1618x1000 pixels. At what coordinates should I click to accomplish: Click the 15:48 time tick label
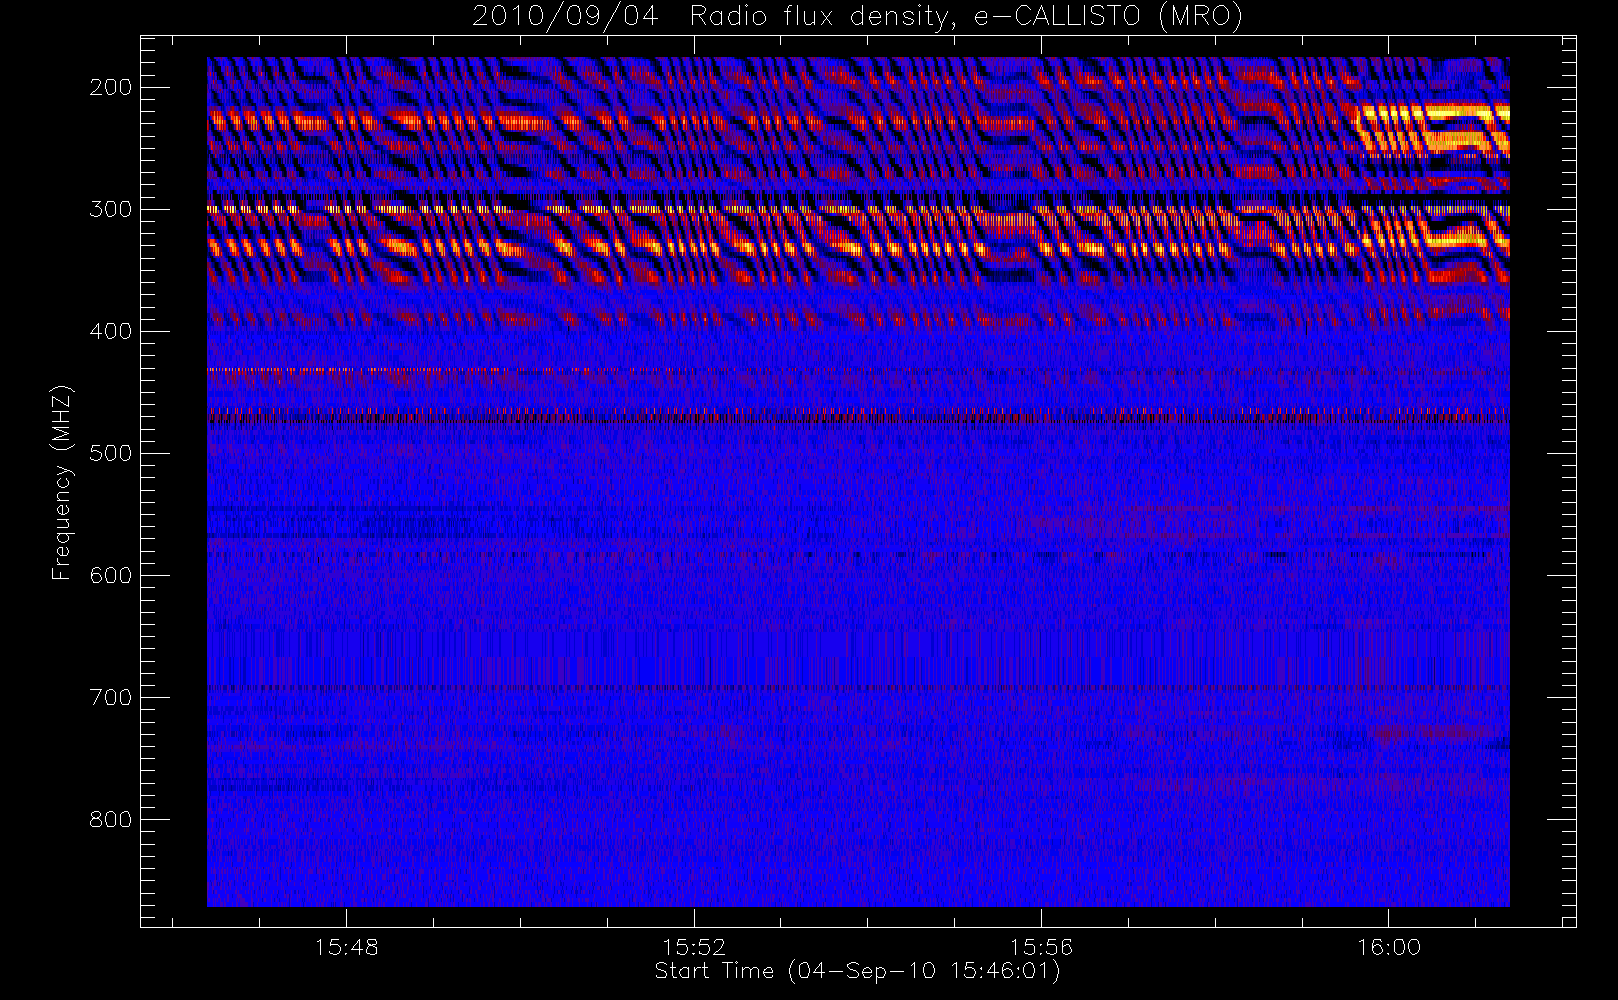(x=346, y=947)
